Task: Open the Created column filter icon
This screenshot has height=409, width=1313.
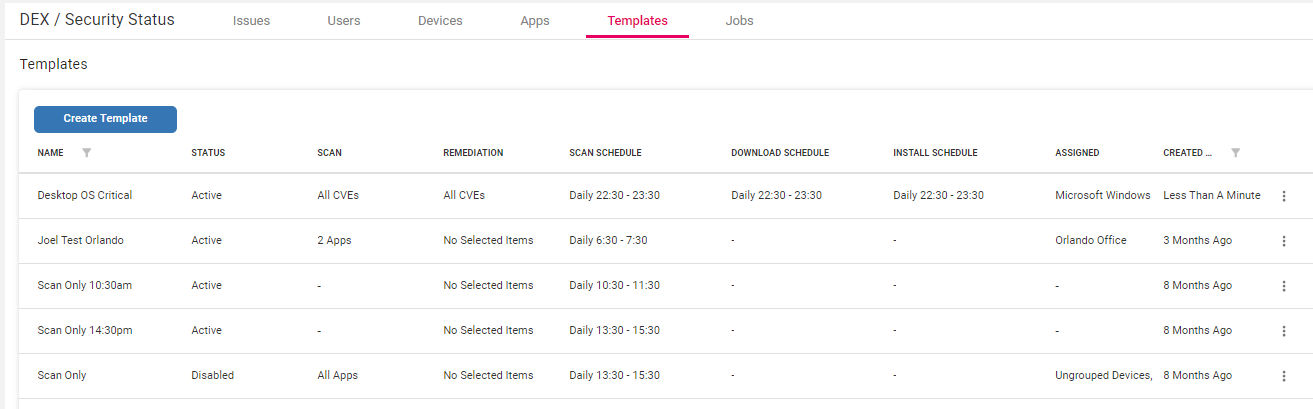Action: [1236, 153]
